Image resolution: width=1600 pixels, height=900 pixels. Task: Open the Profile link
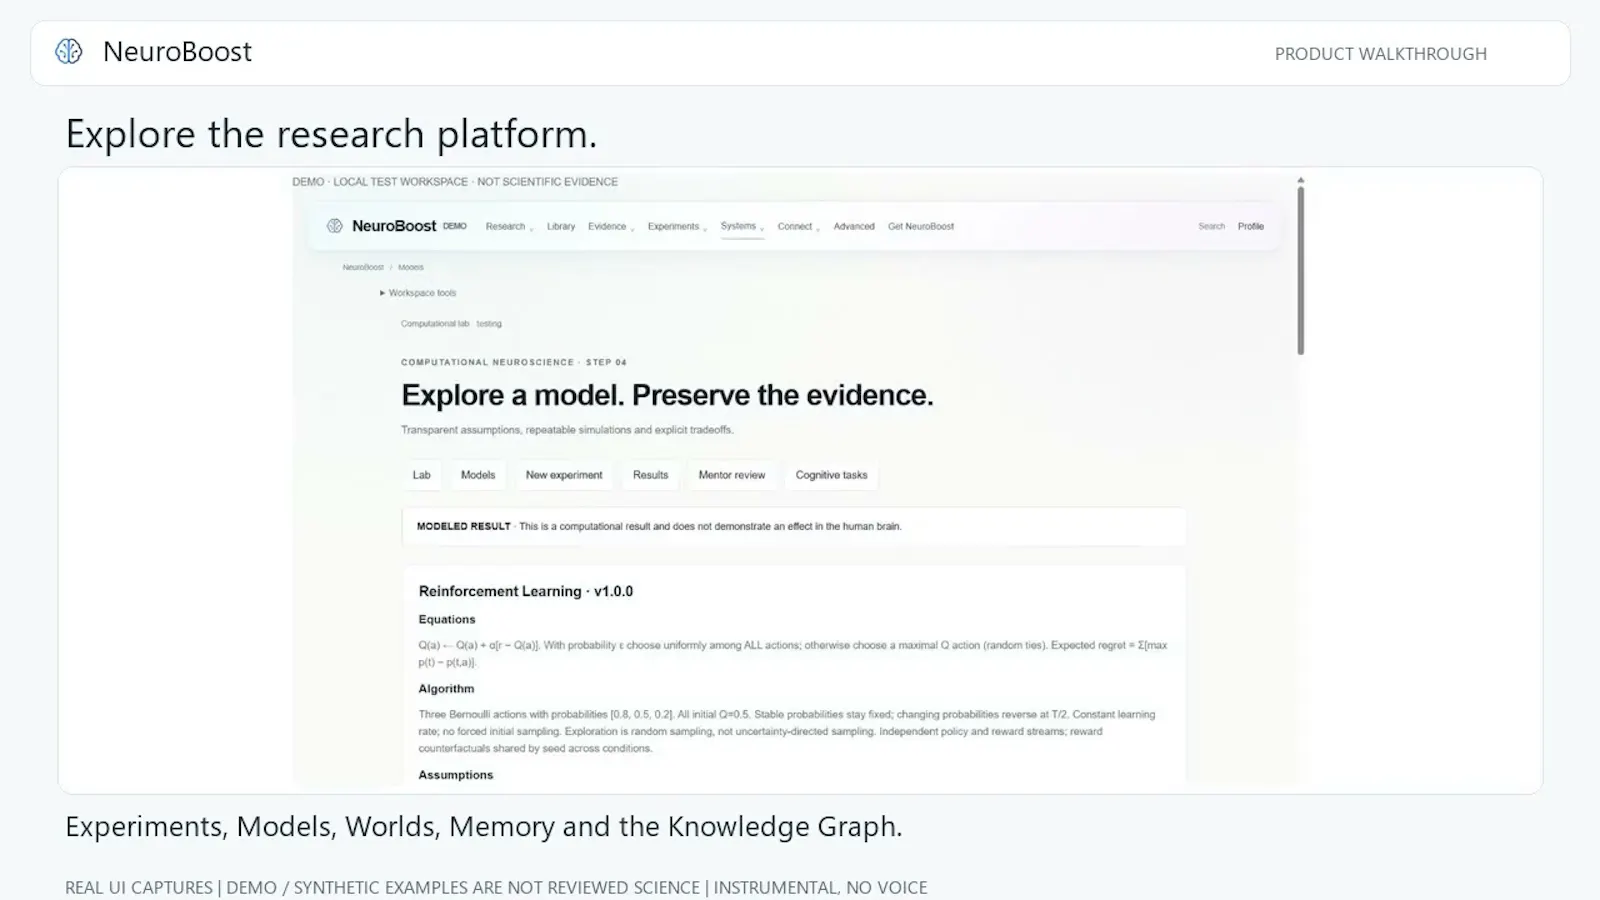pos(1251,227)
